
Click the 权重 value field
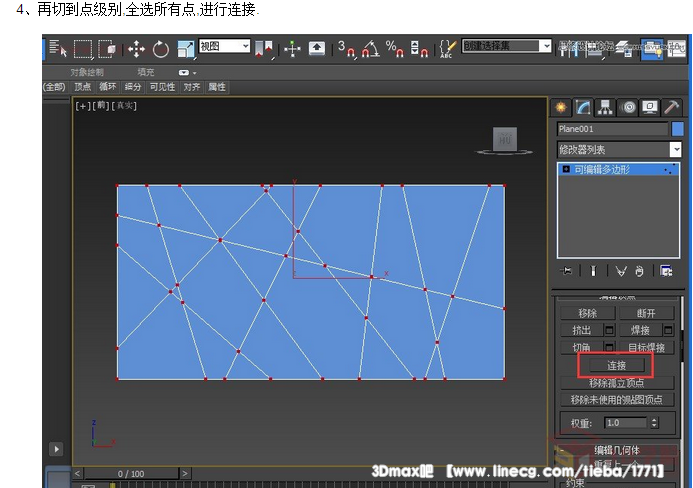coord(626,423)
